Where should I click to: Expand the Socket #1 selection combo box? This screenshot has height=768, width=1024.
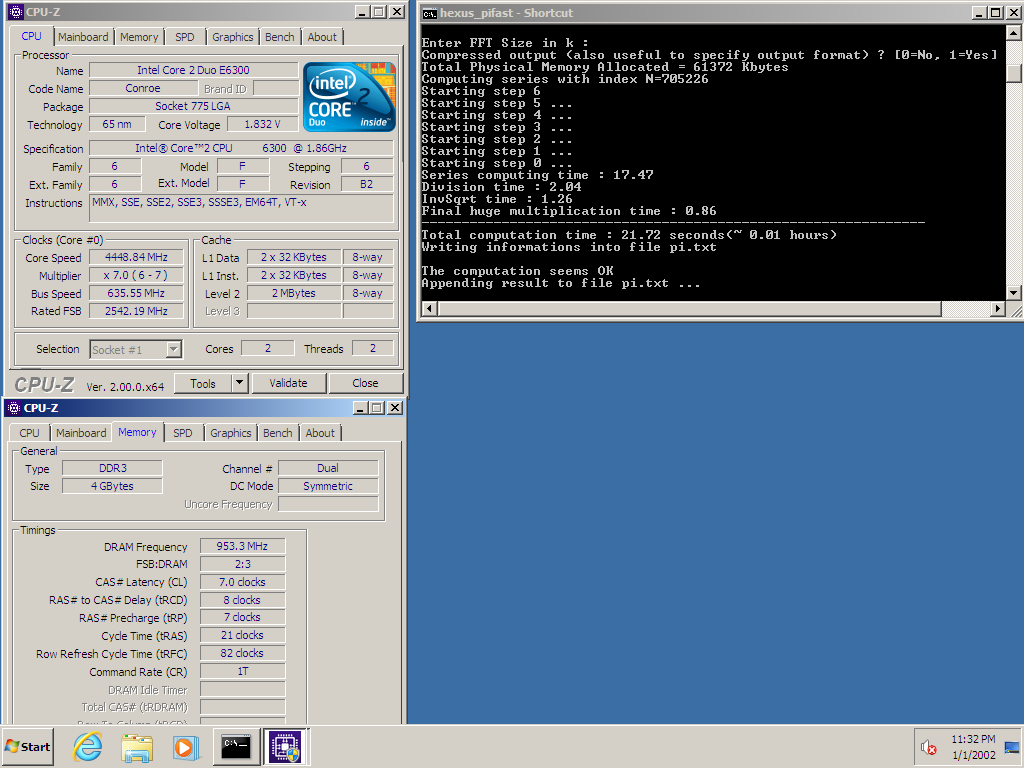coord(173,349)
